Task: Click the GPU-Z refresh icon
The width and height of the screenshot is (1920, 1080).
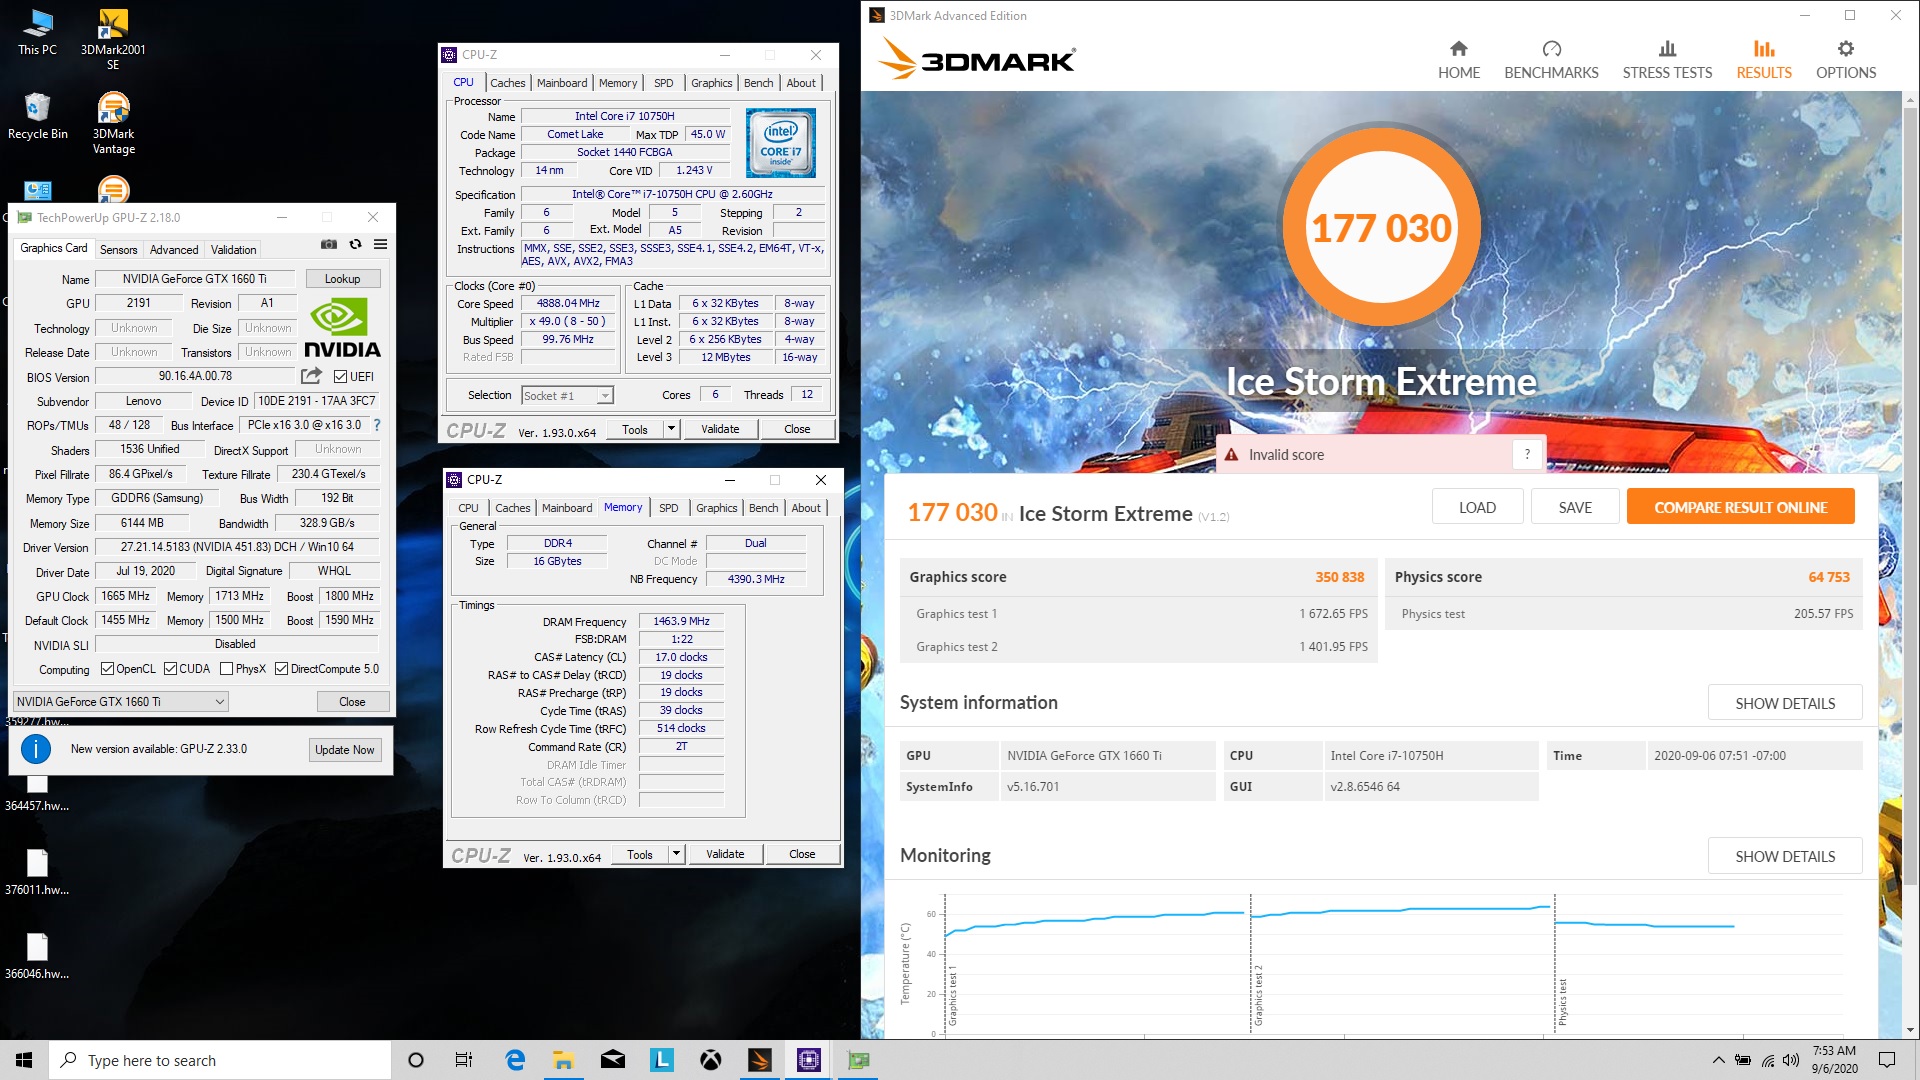Action: click(355, 244)
